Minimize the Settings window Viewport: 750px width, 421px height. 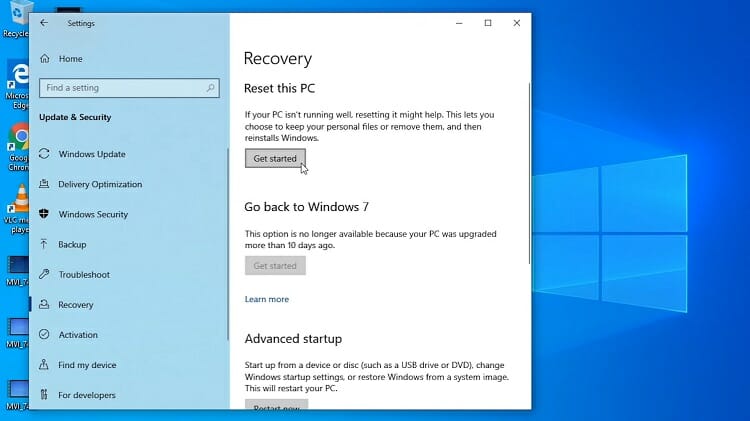pos(459,23)
